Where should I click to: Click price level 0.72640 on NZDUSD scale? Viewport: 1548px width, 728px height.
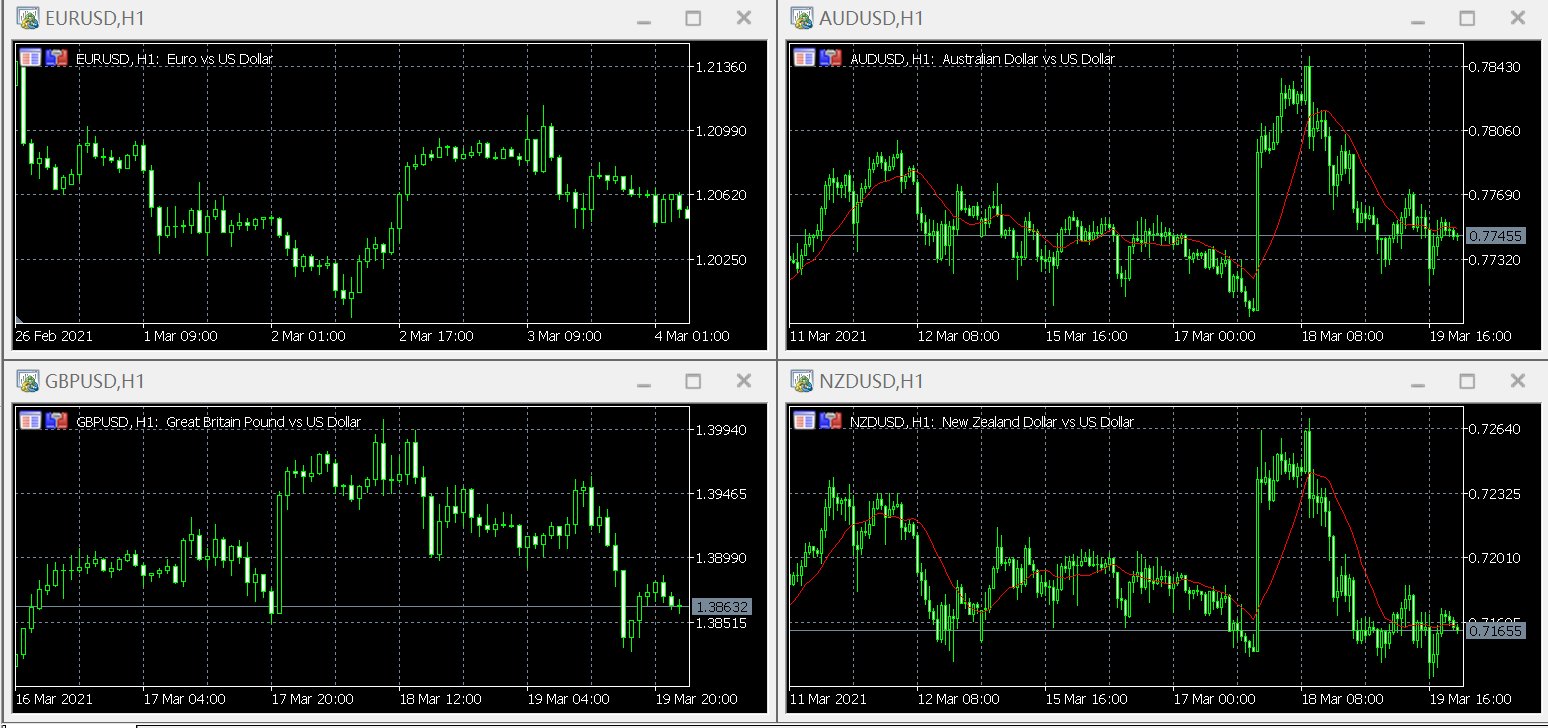tap(1495, 430)
